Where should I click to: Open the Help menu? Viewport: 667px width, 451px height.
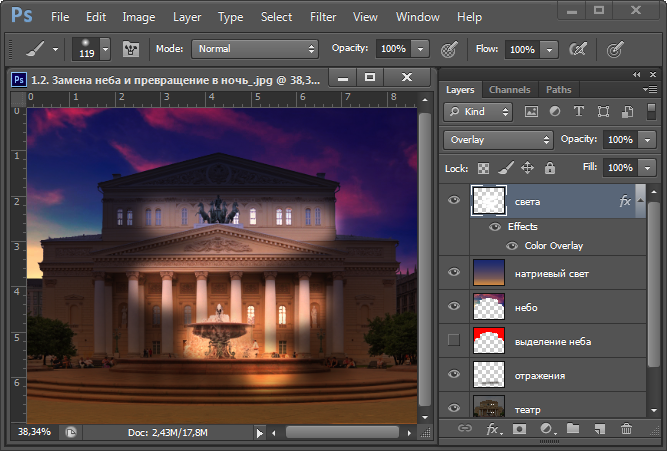469,17
